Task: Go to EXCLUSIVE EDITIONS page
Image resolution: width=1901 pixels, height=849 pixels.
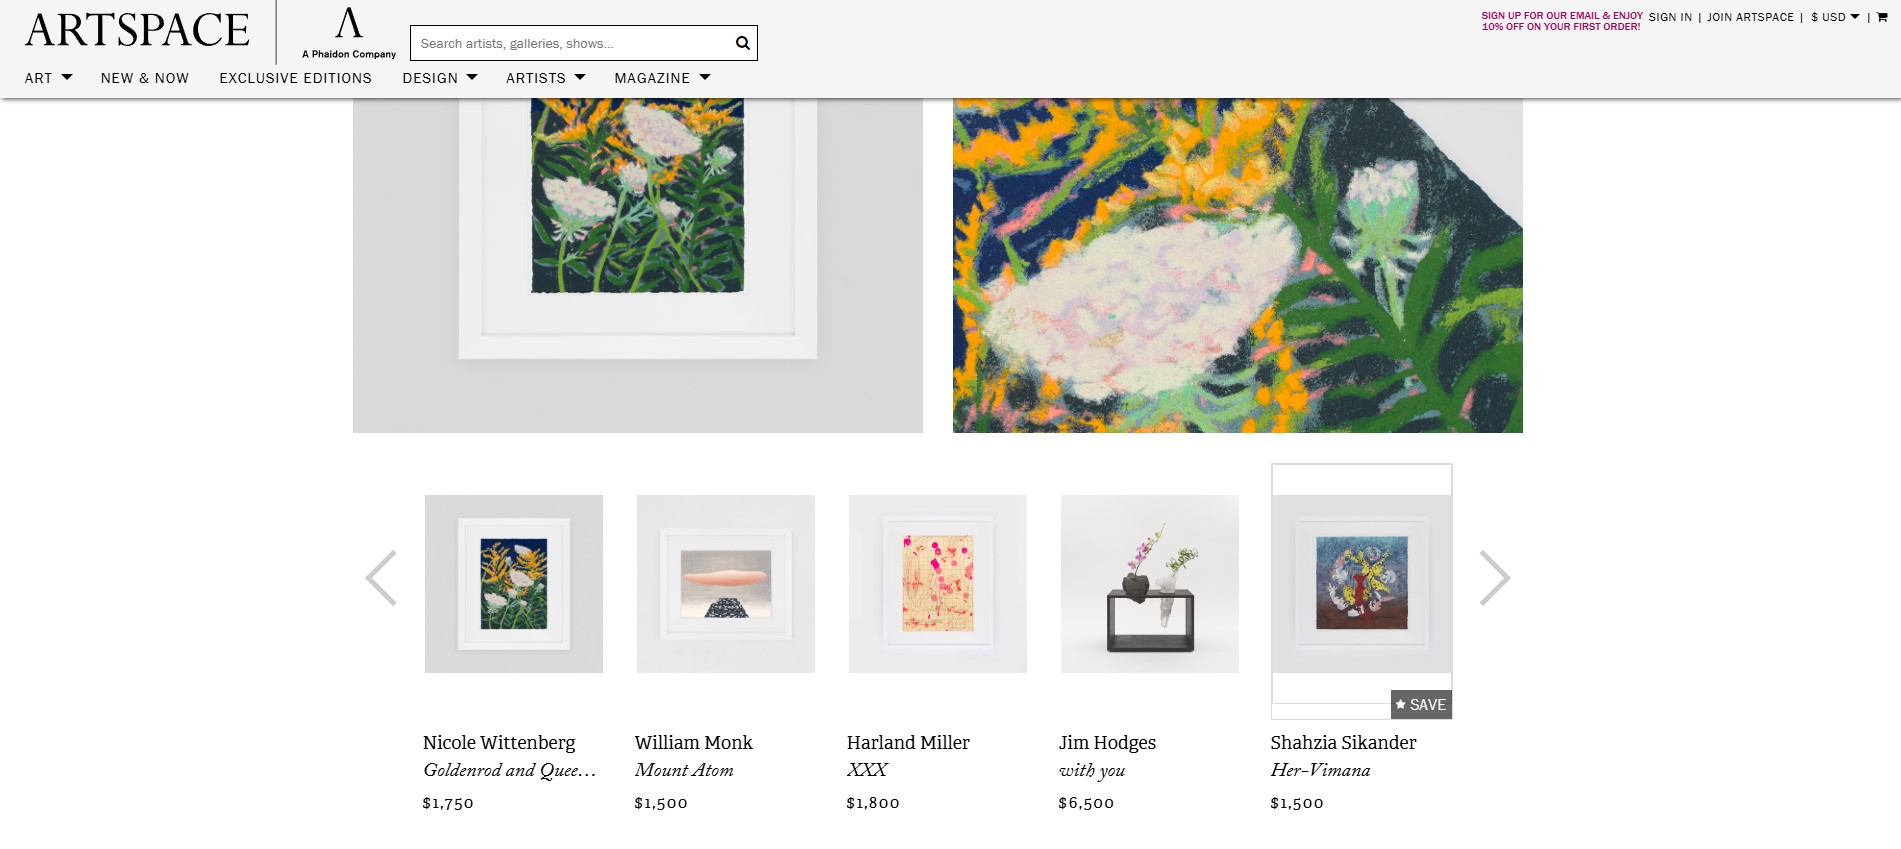Action: click(x=295, y=78)
